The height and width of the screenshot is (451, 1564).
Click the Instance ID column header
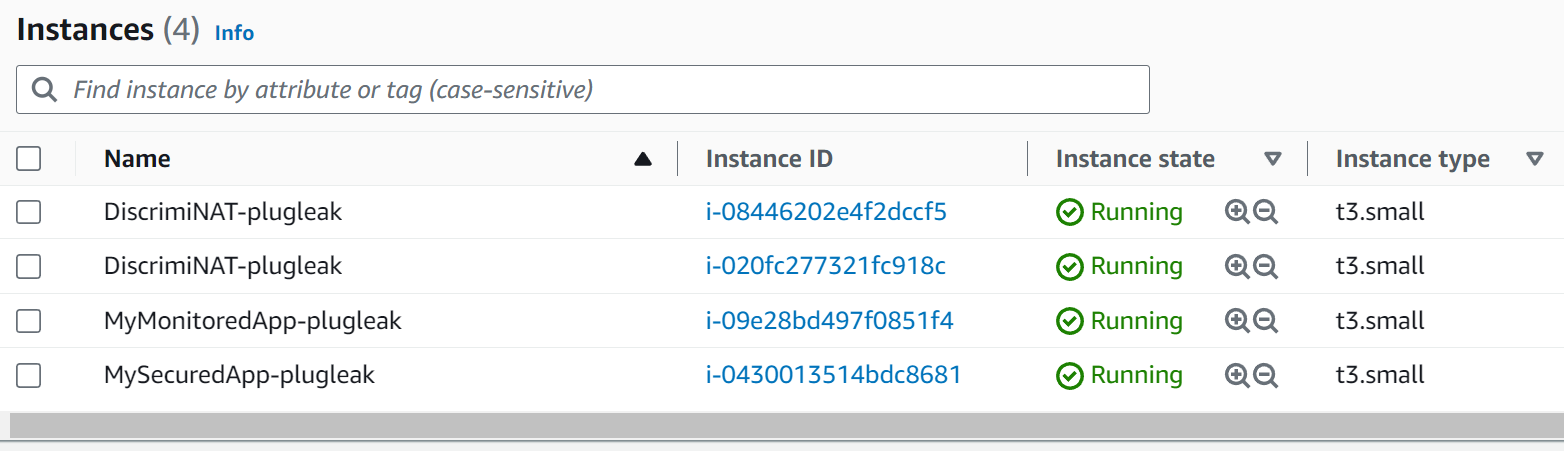pyautogui.click(x=768, y=159)
